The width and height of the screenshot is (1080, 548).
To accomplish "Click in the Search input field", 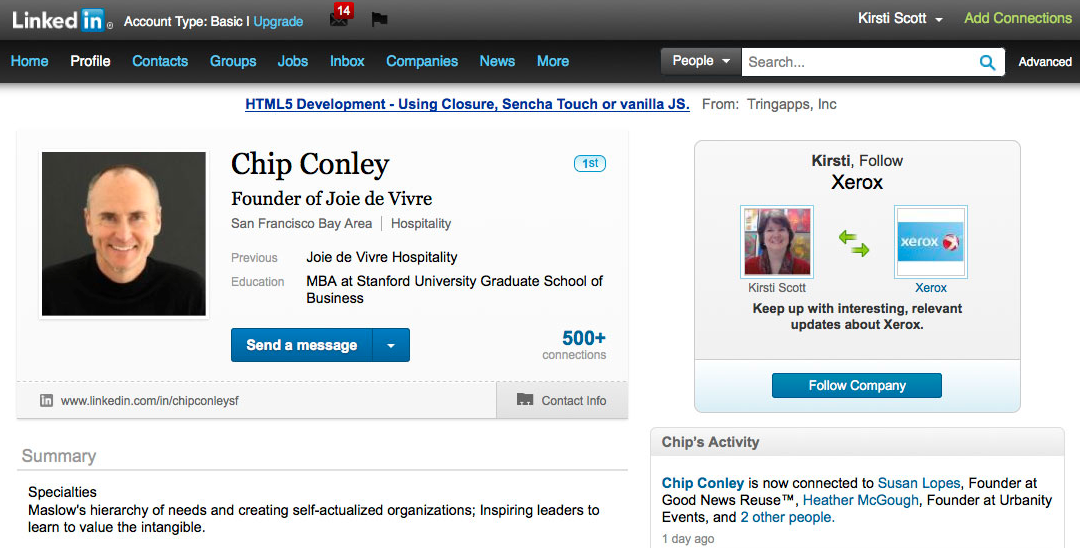I will pyautogui.click(x=860, y=62).
